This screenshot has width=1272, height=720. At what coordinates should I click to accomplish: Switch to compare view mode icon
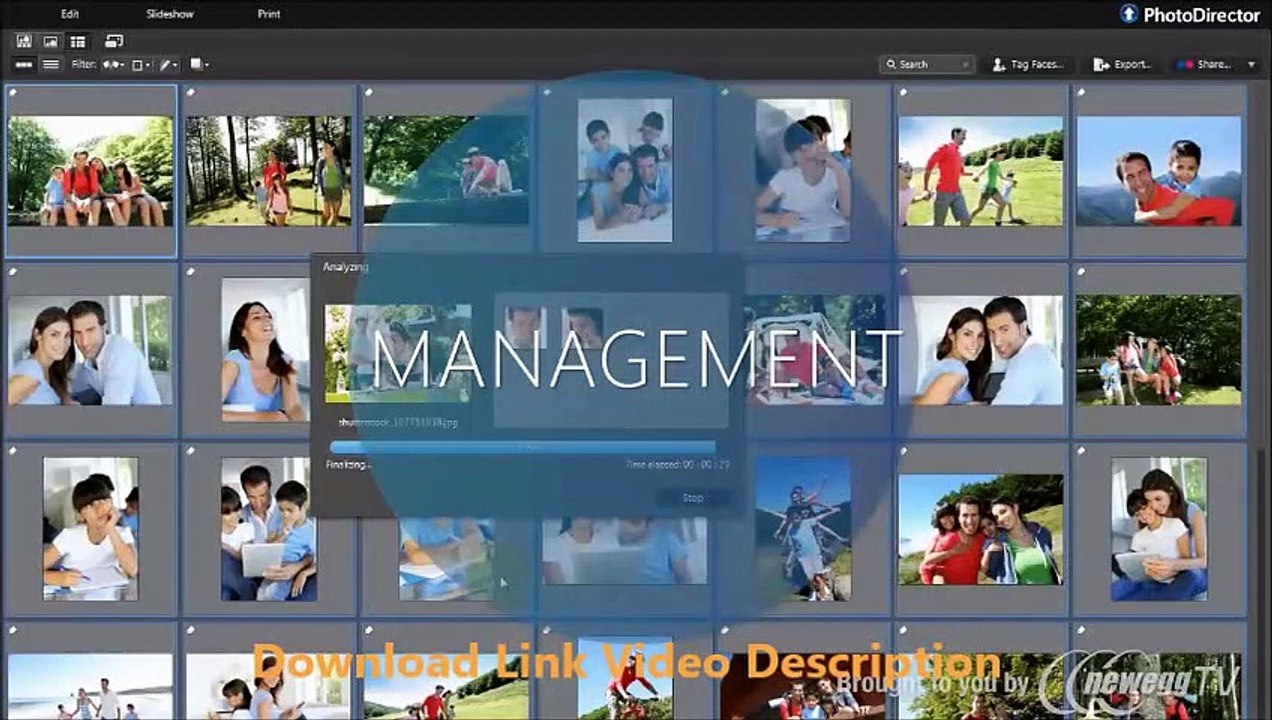[x=24, y=41]
